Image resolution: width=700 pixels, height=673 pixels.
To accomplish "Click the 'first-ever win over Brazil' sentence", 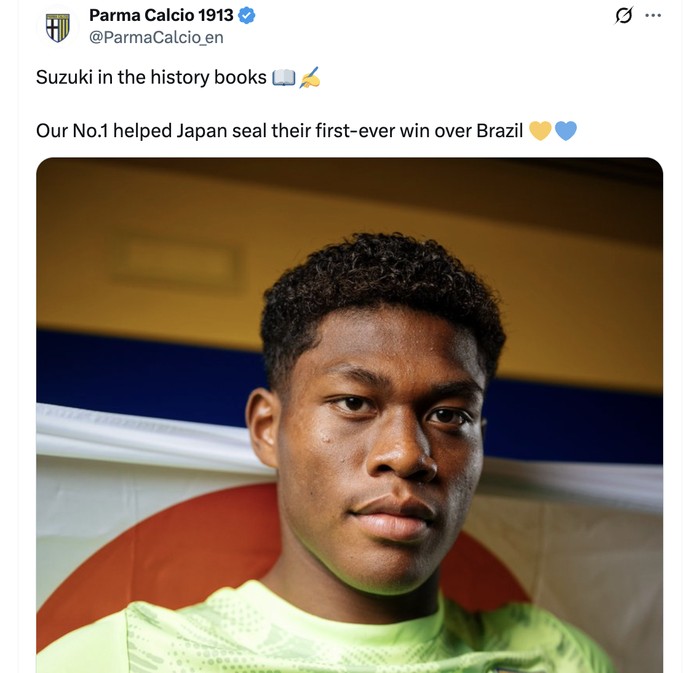I will tap(279, 131).
